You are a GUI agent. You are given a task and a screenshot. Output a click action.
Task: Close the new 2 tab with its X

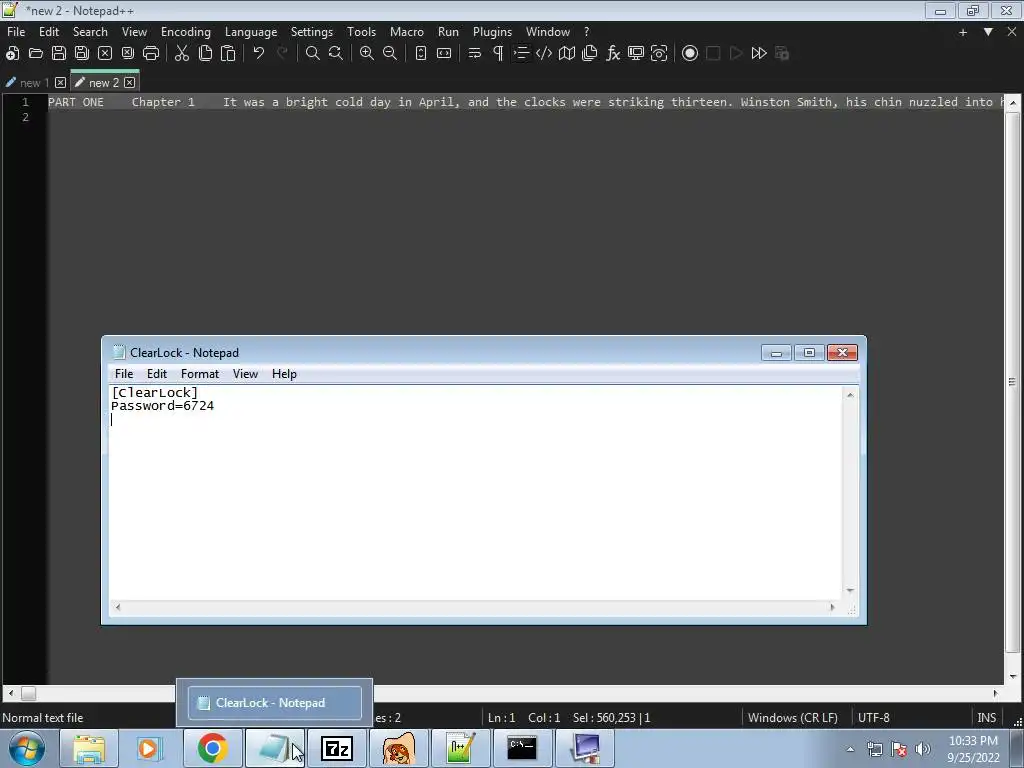tap(129, 82)
